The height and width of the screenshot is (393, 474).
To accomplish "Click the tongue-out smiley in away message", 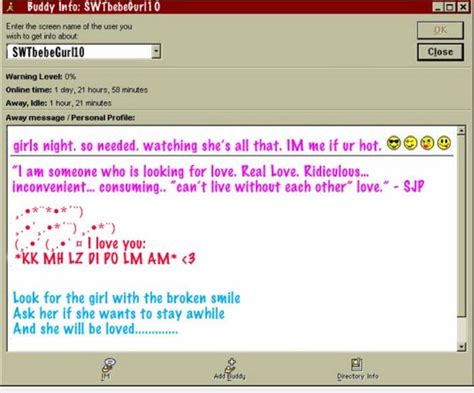I will (x=427, y=144).
